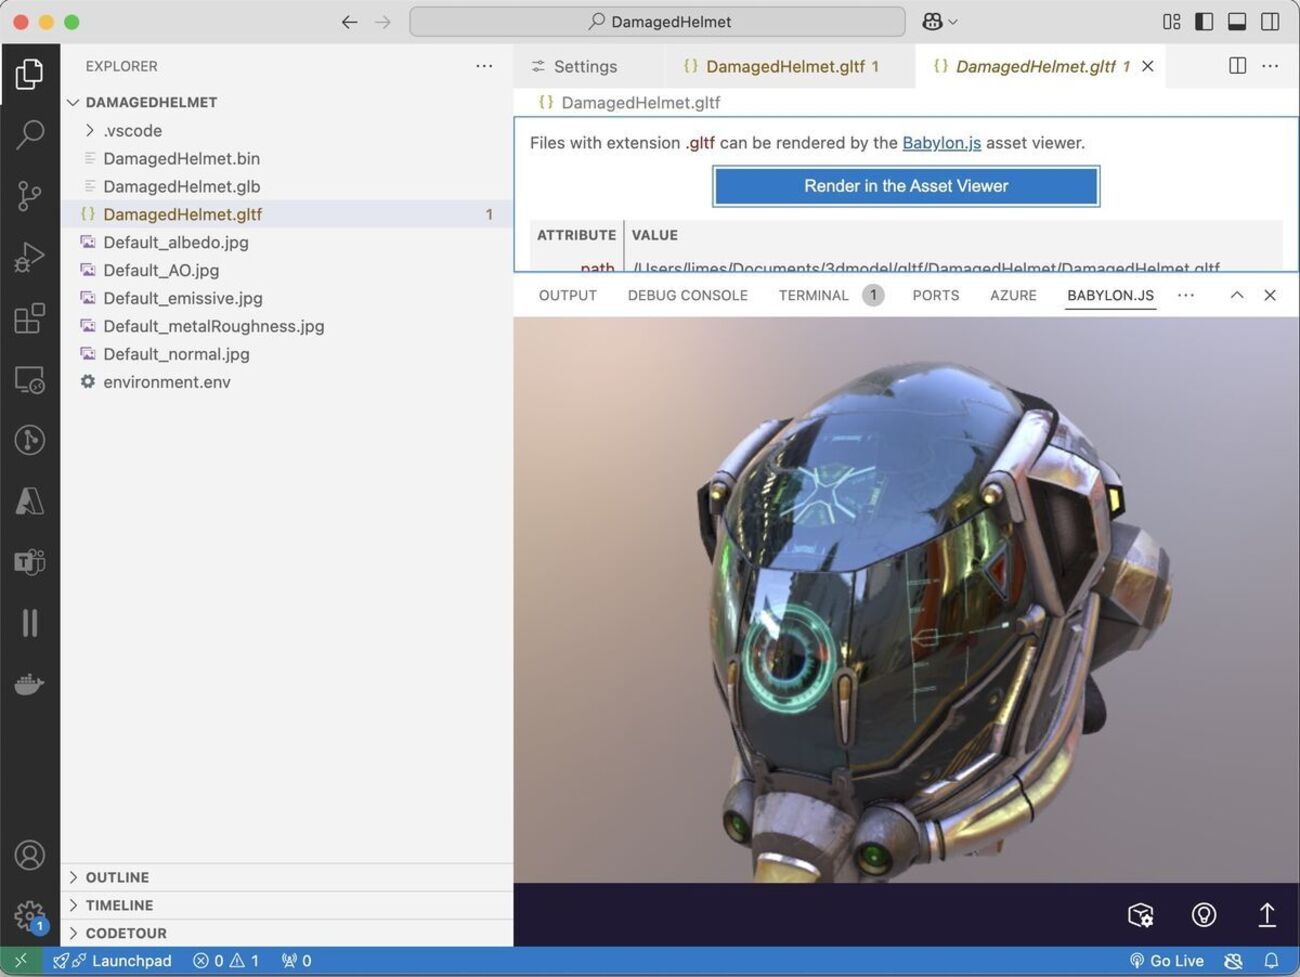Open the Extensions view
This screenshot has width=1300, height=977.
30,318
